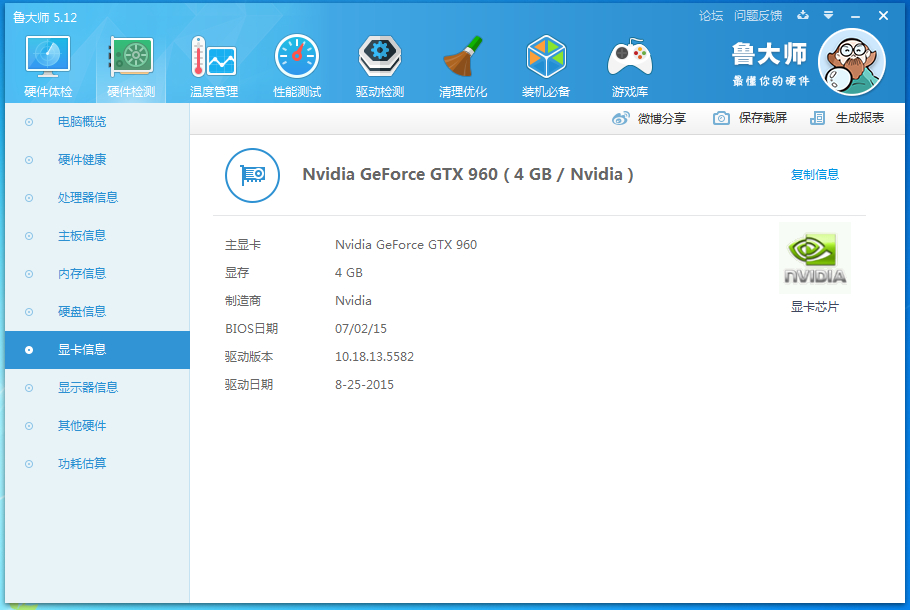This screenshot has height=610, width=910.
Task: Select 电脑概览 in the sidebar
Action: pos(98,122)
